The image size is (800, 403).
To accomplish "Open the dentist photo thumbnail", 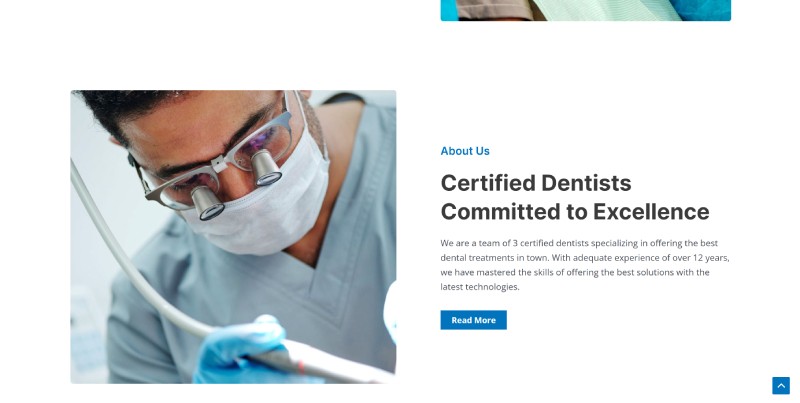I will pos(233,237).
